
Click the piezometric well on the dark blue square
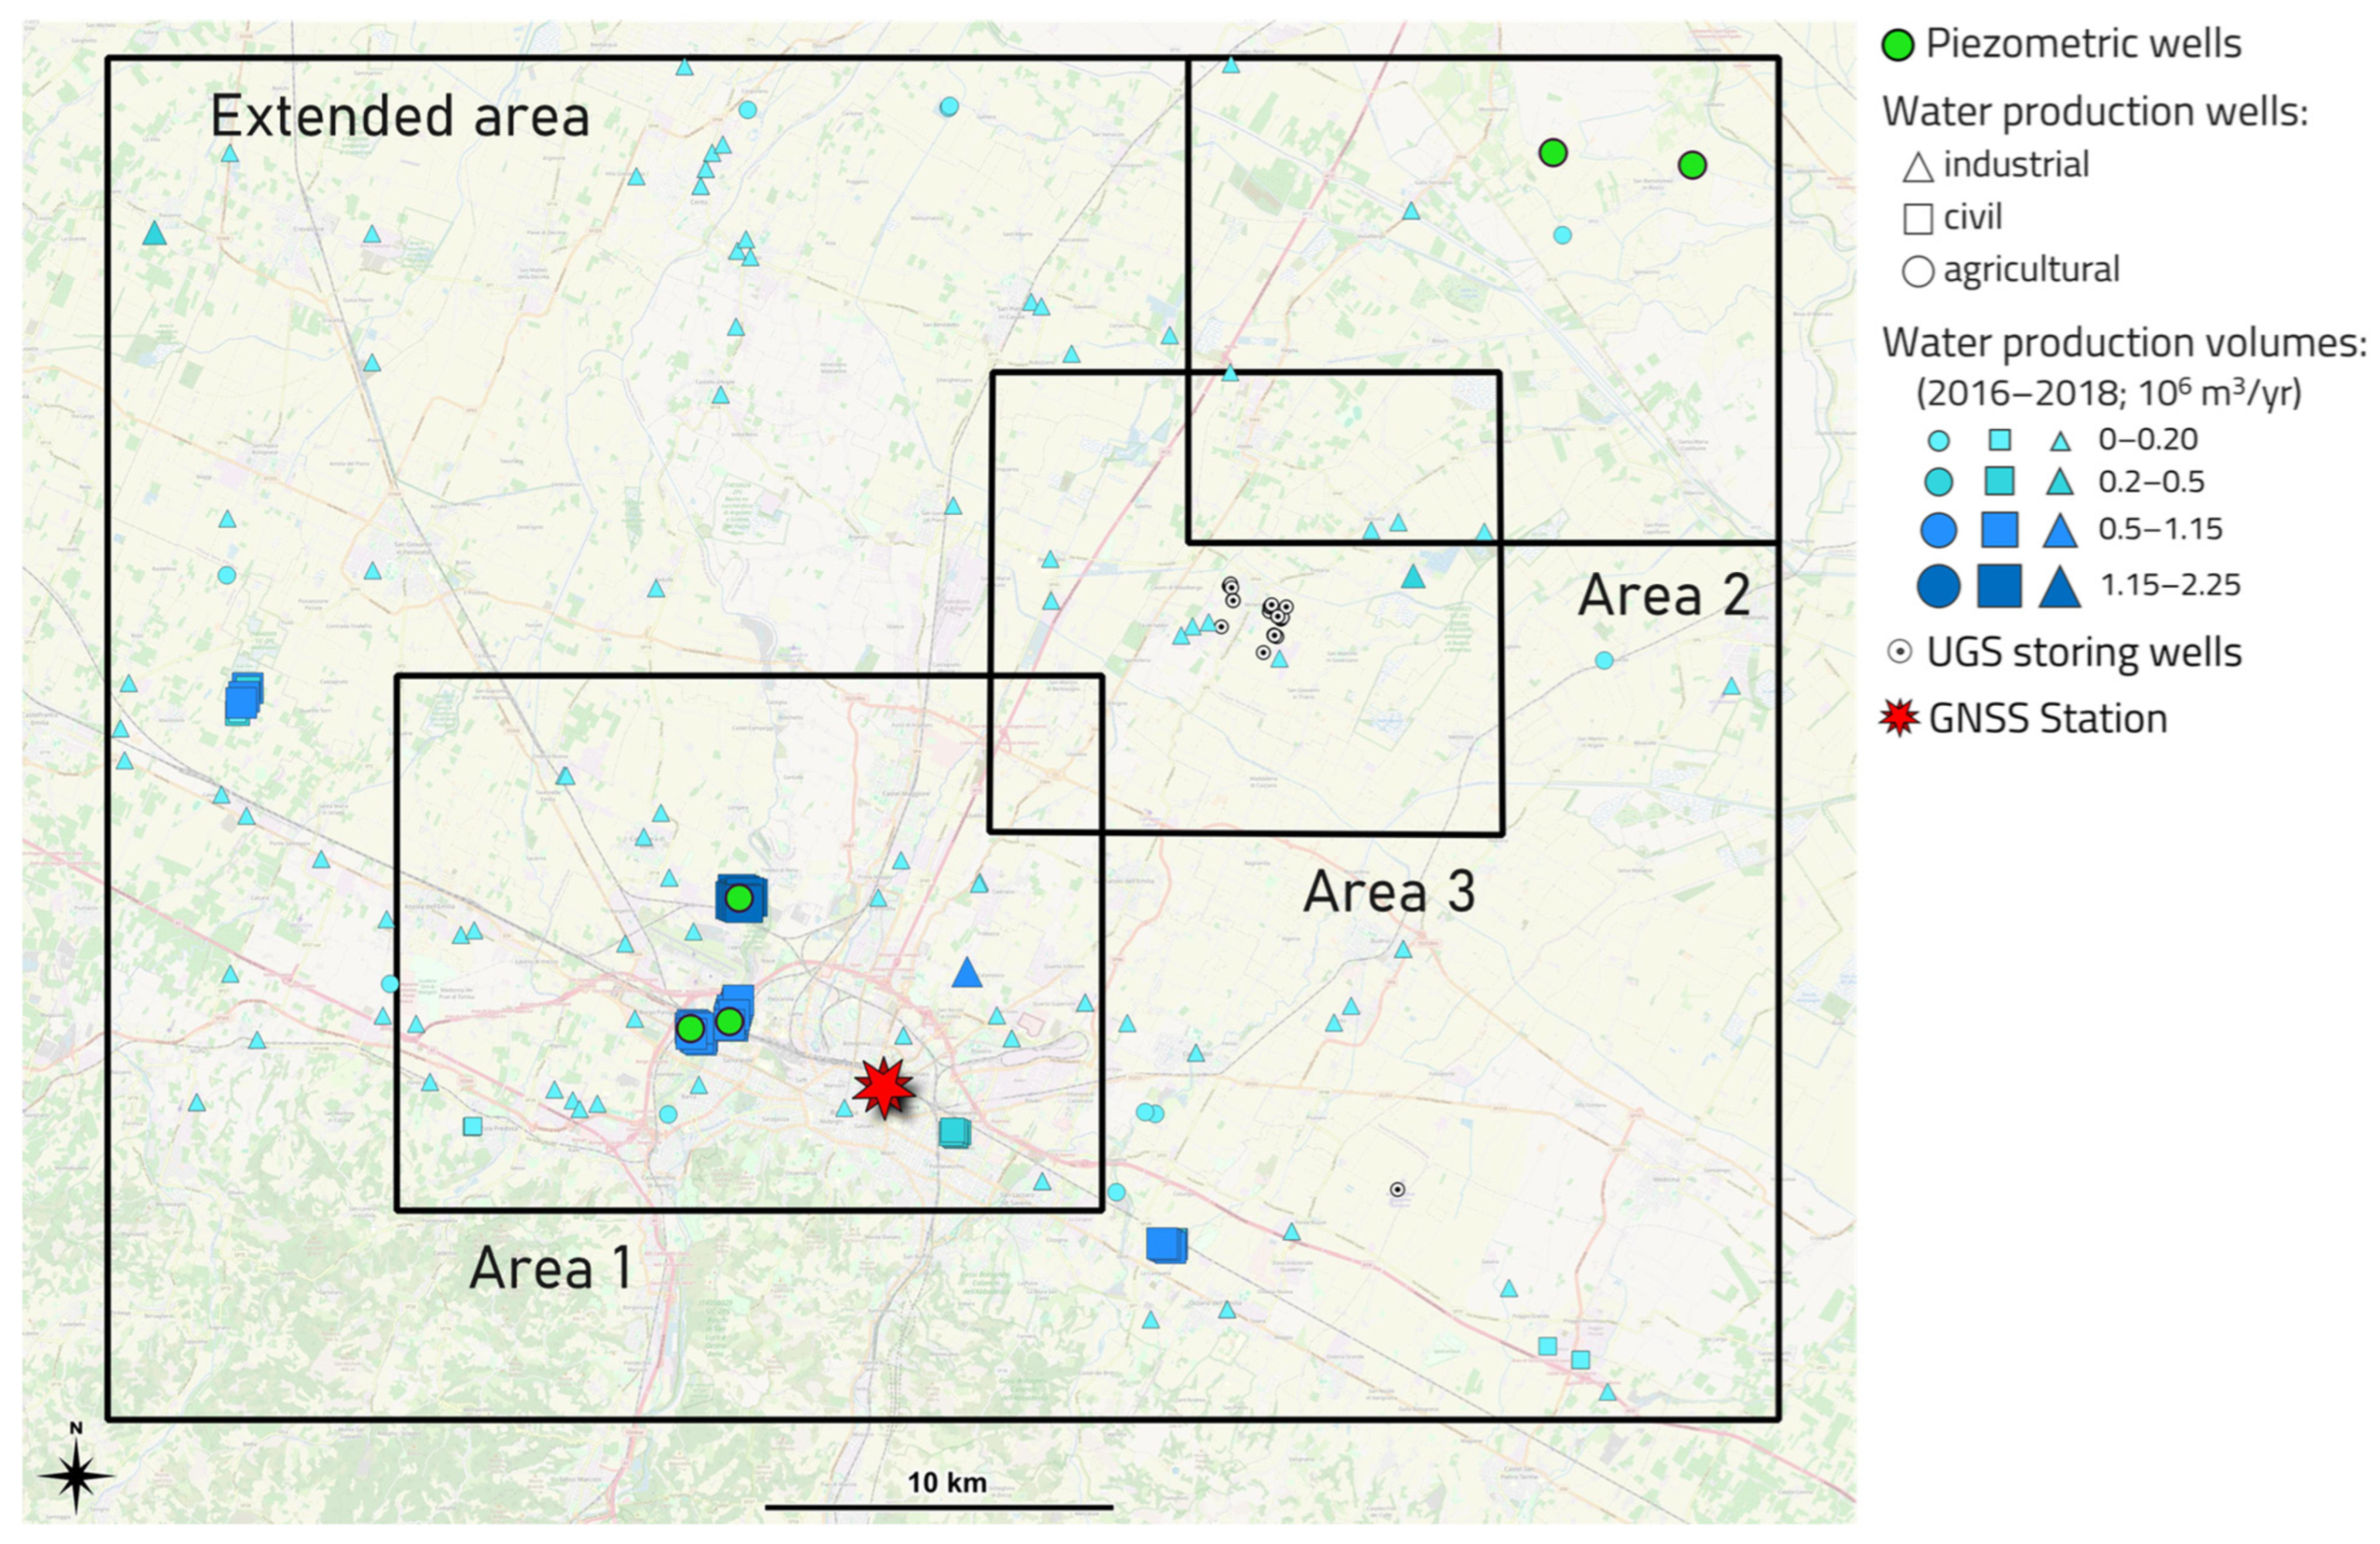coord(739,898)
